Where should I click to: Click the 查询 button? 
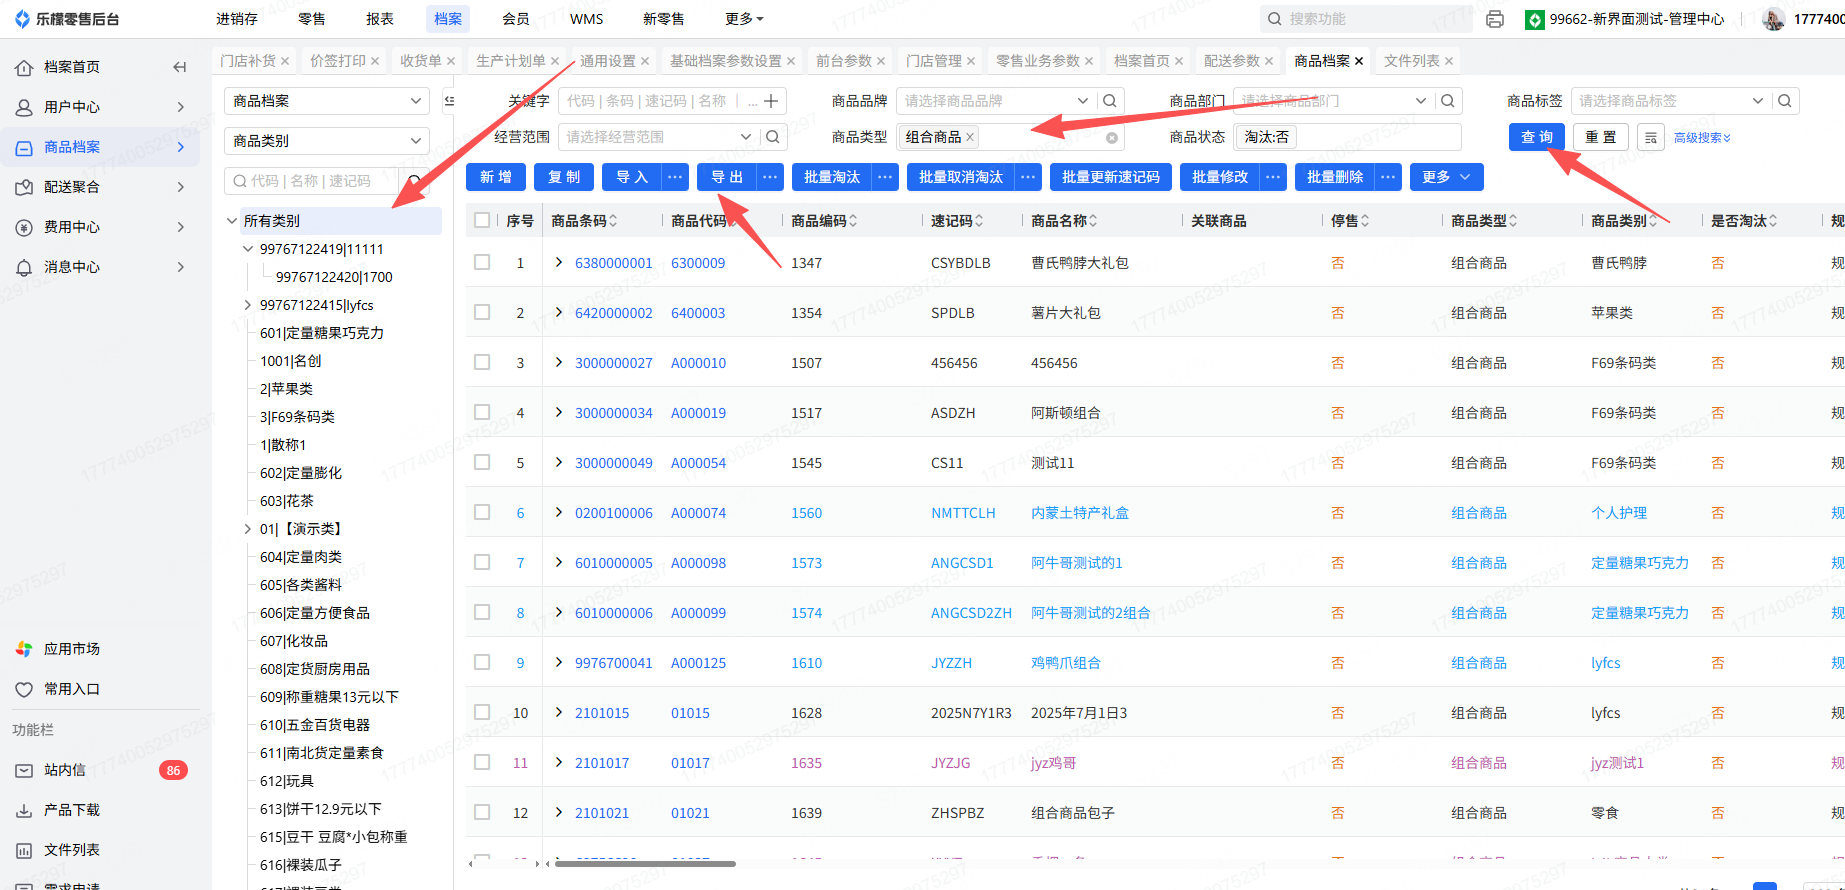click(x=1536, y=137)
